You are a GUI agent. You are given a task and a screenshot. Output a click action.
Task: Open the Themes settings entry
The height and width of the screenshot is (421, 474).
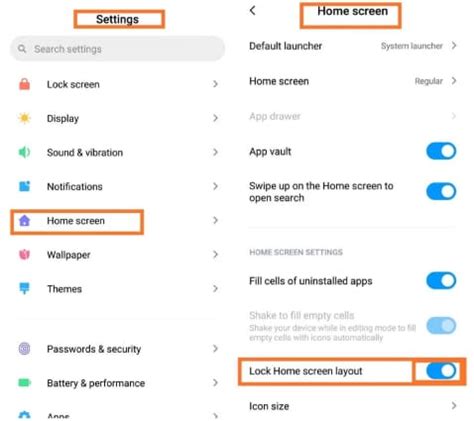pyautogui.click(x=118, y=289)
